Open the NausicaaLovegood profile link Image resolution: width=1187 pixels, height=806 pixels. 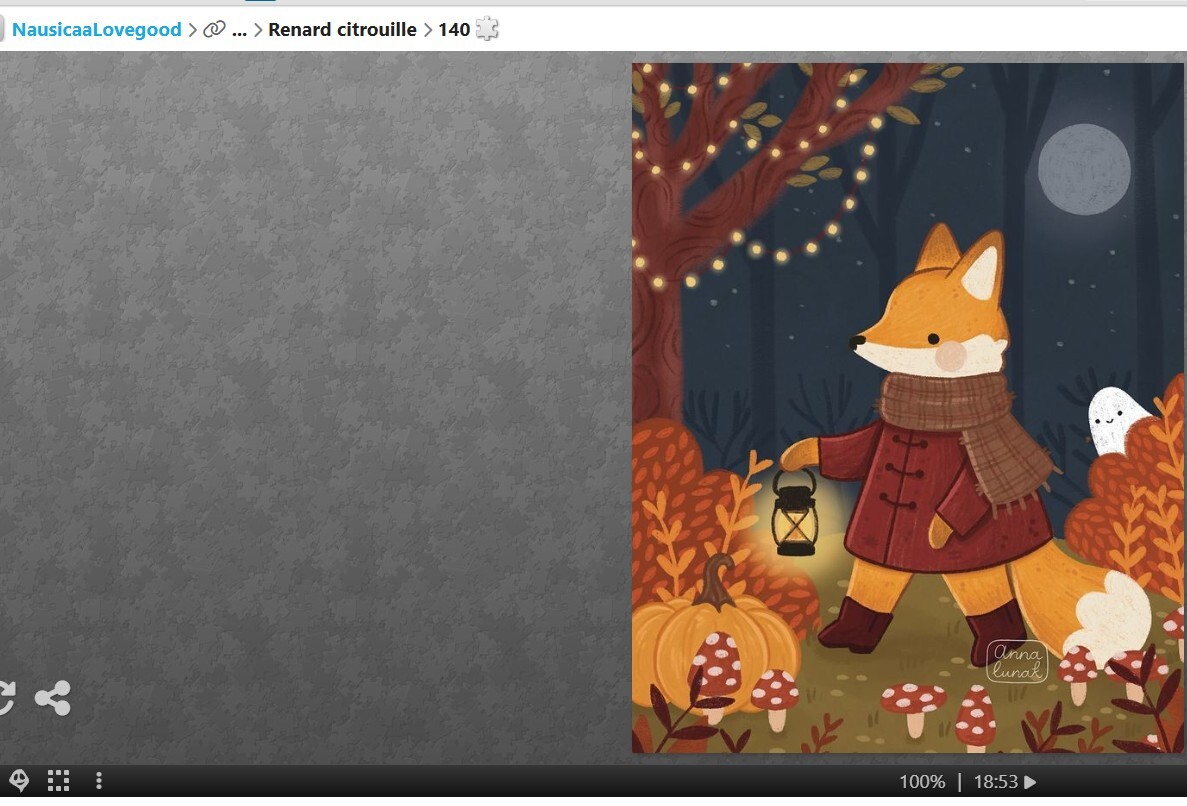click(x=96, y=30)
